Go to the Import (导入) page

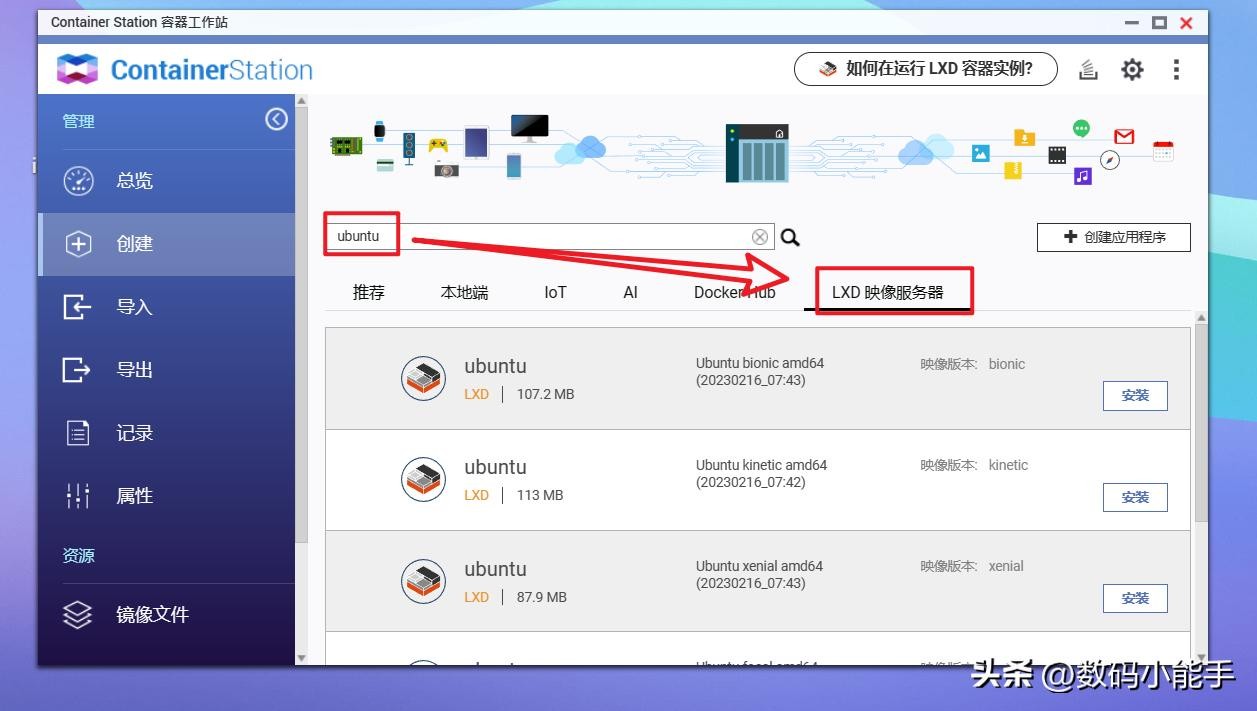coord(134,307)
